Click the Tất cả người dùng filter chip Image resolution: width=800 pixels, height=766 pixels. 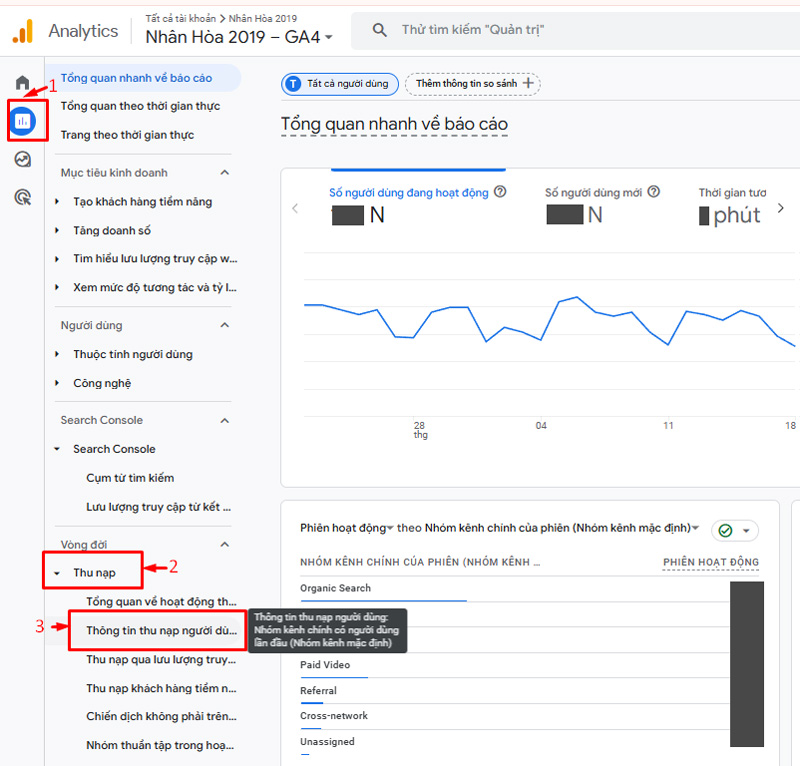tap(339, 84)
